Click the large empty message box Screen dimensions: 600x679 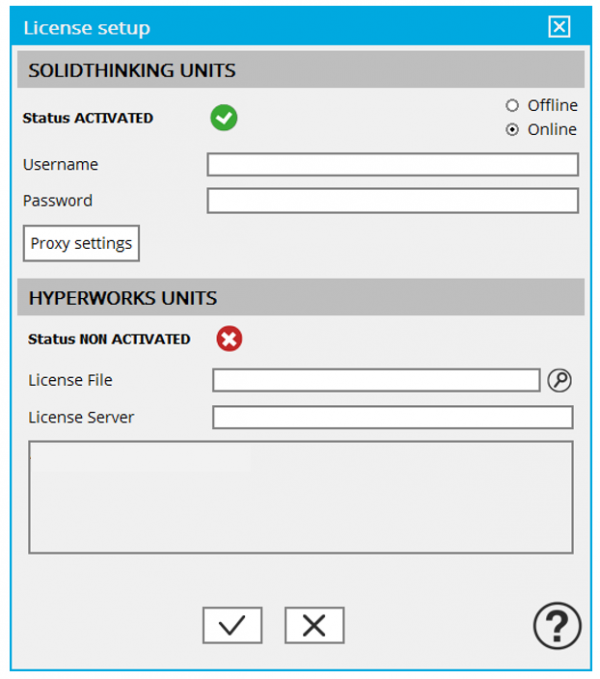point(301,497)
